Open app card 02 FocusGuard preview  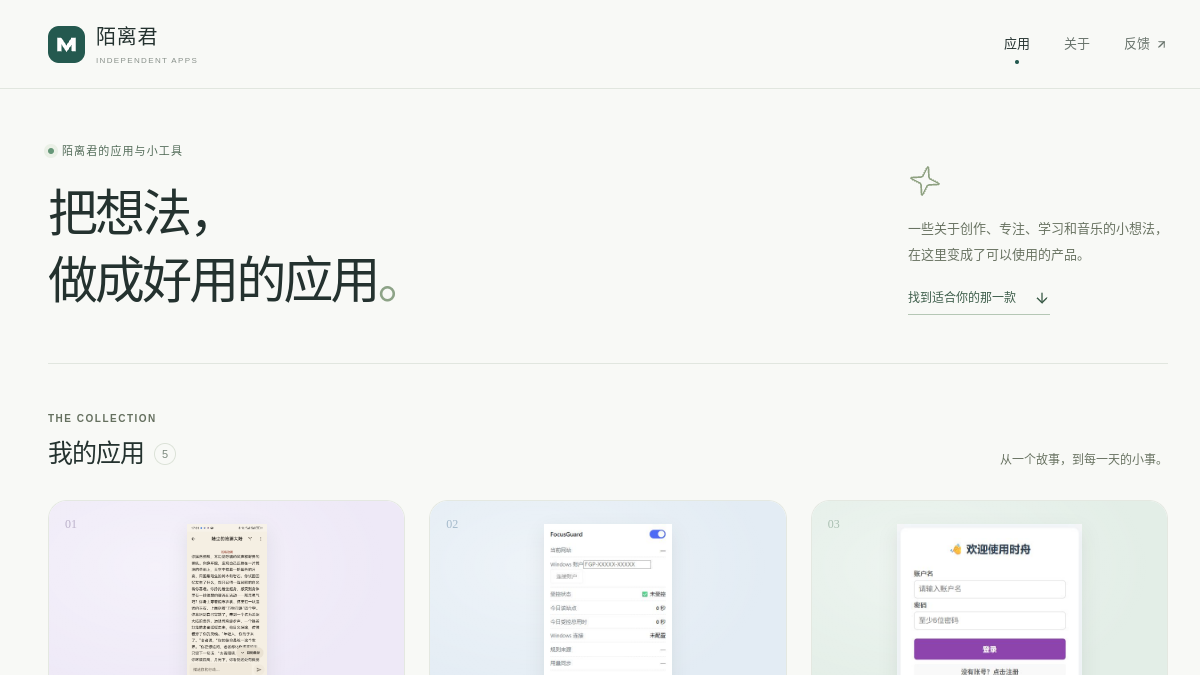click(608, 599)
